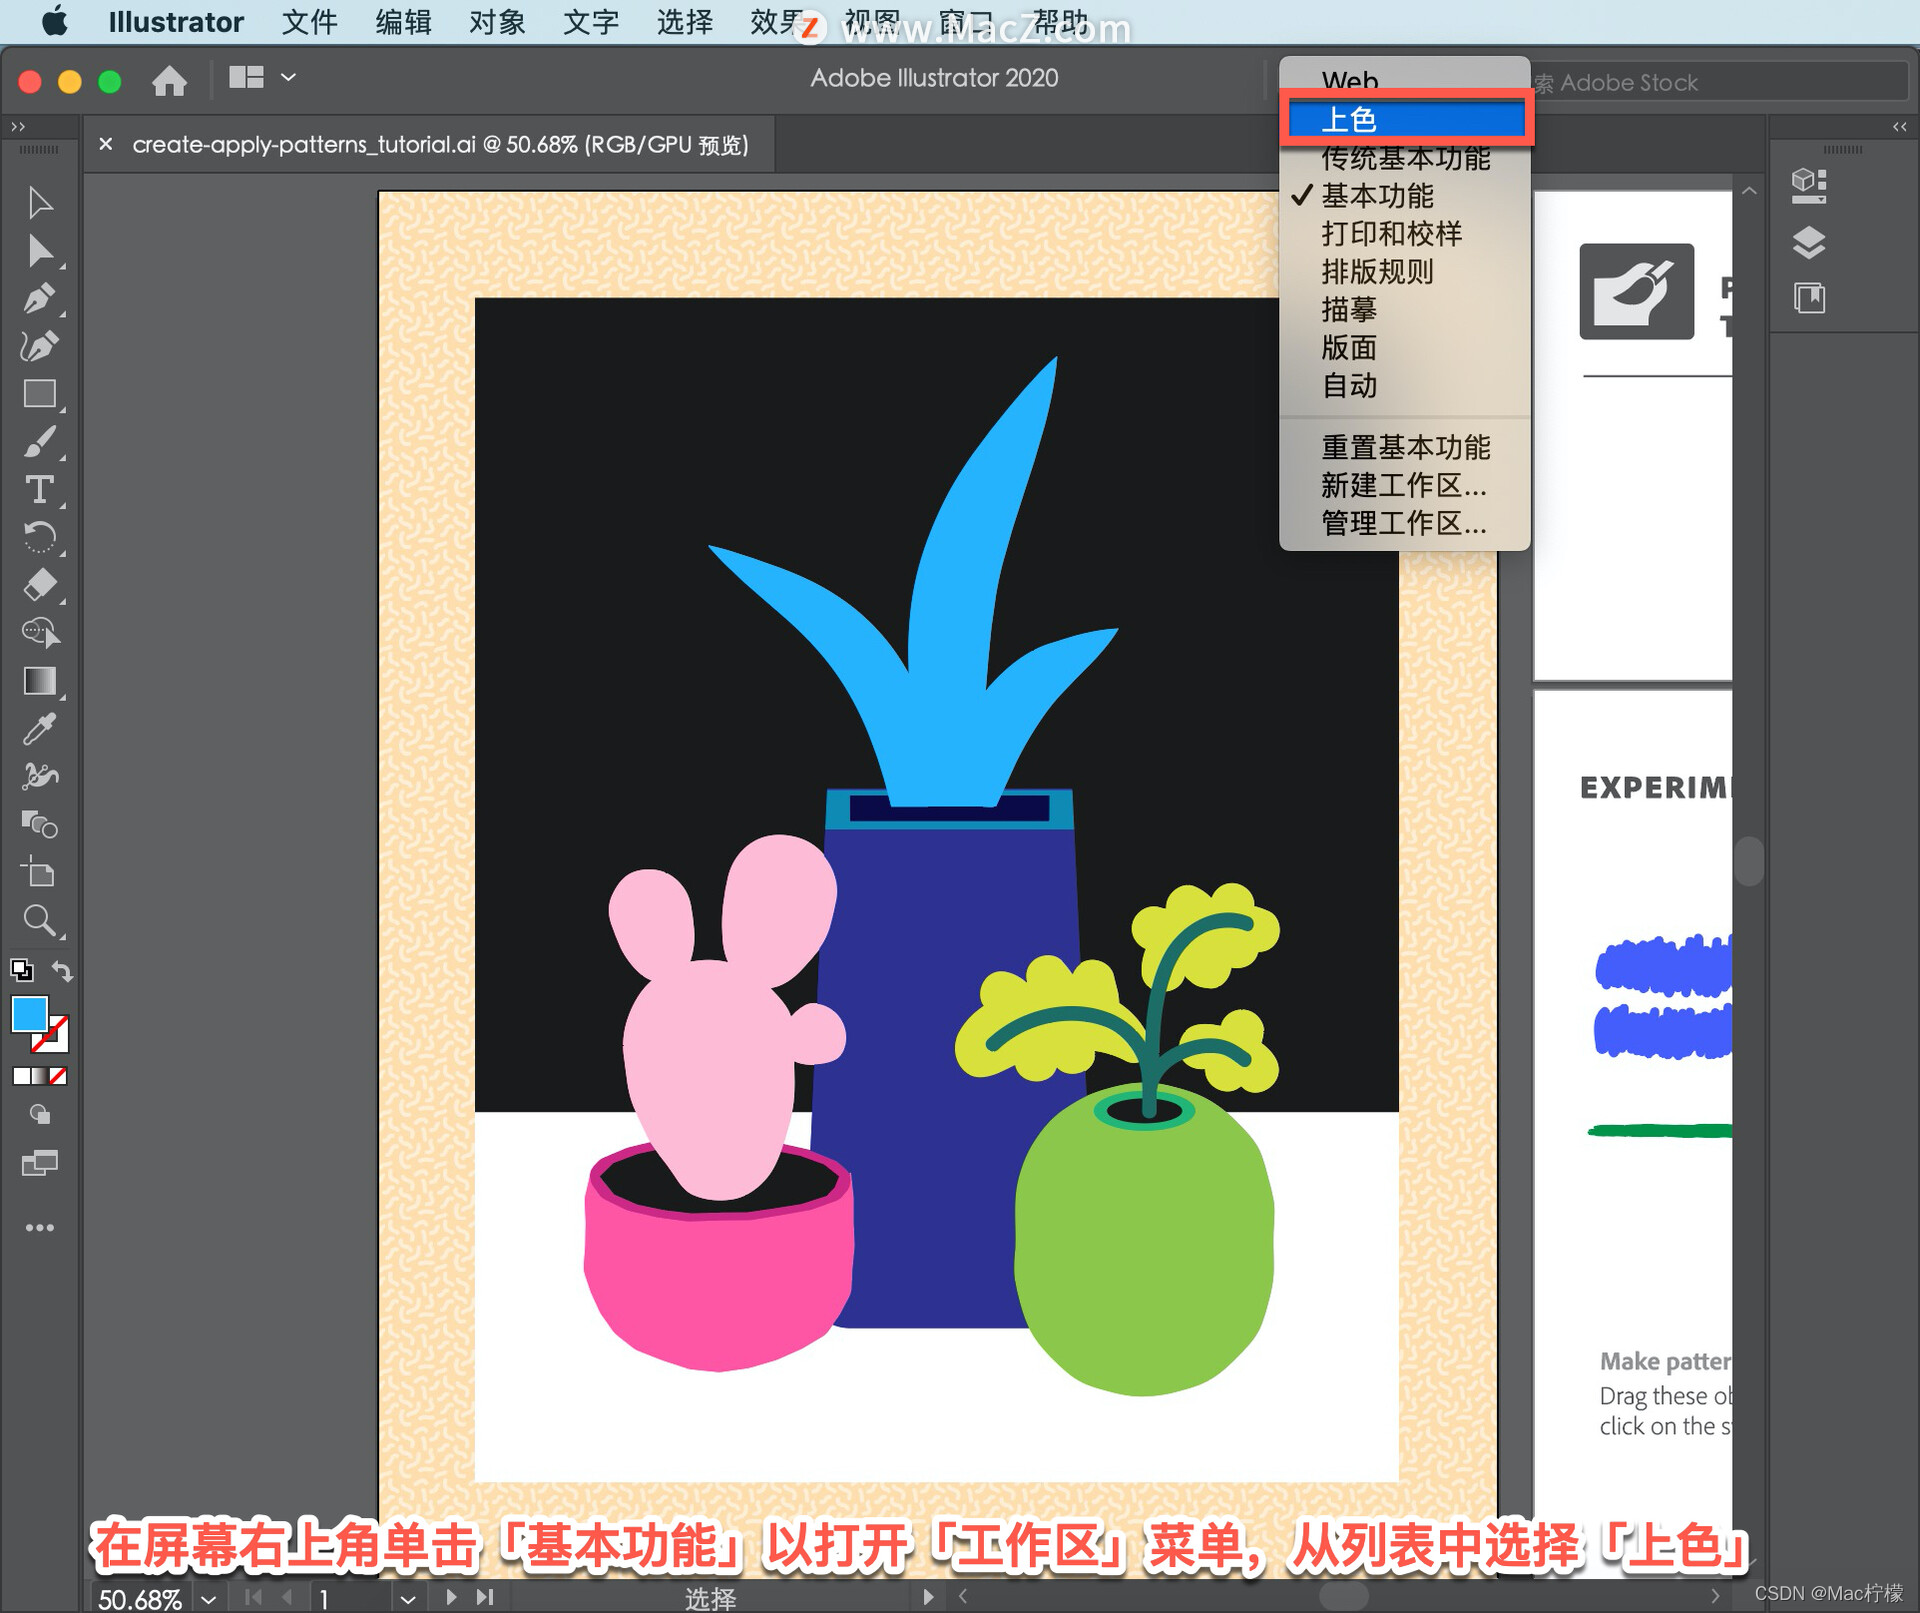Open the 文件 menu
This screenshot has width=1920, height=1613.
click(x=309, y=22)
